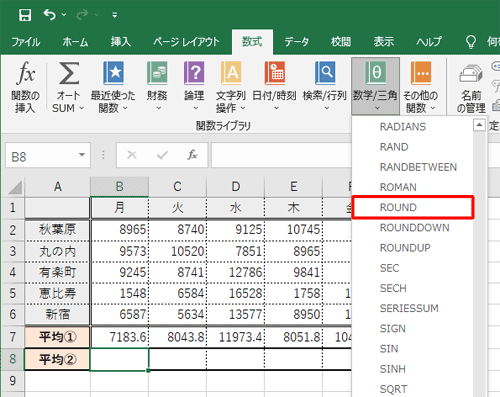
Task: Click the Undo arrow icon
Action: point(49,14)
